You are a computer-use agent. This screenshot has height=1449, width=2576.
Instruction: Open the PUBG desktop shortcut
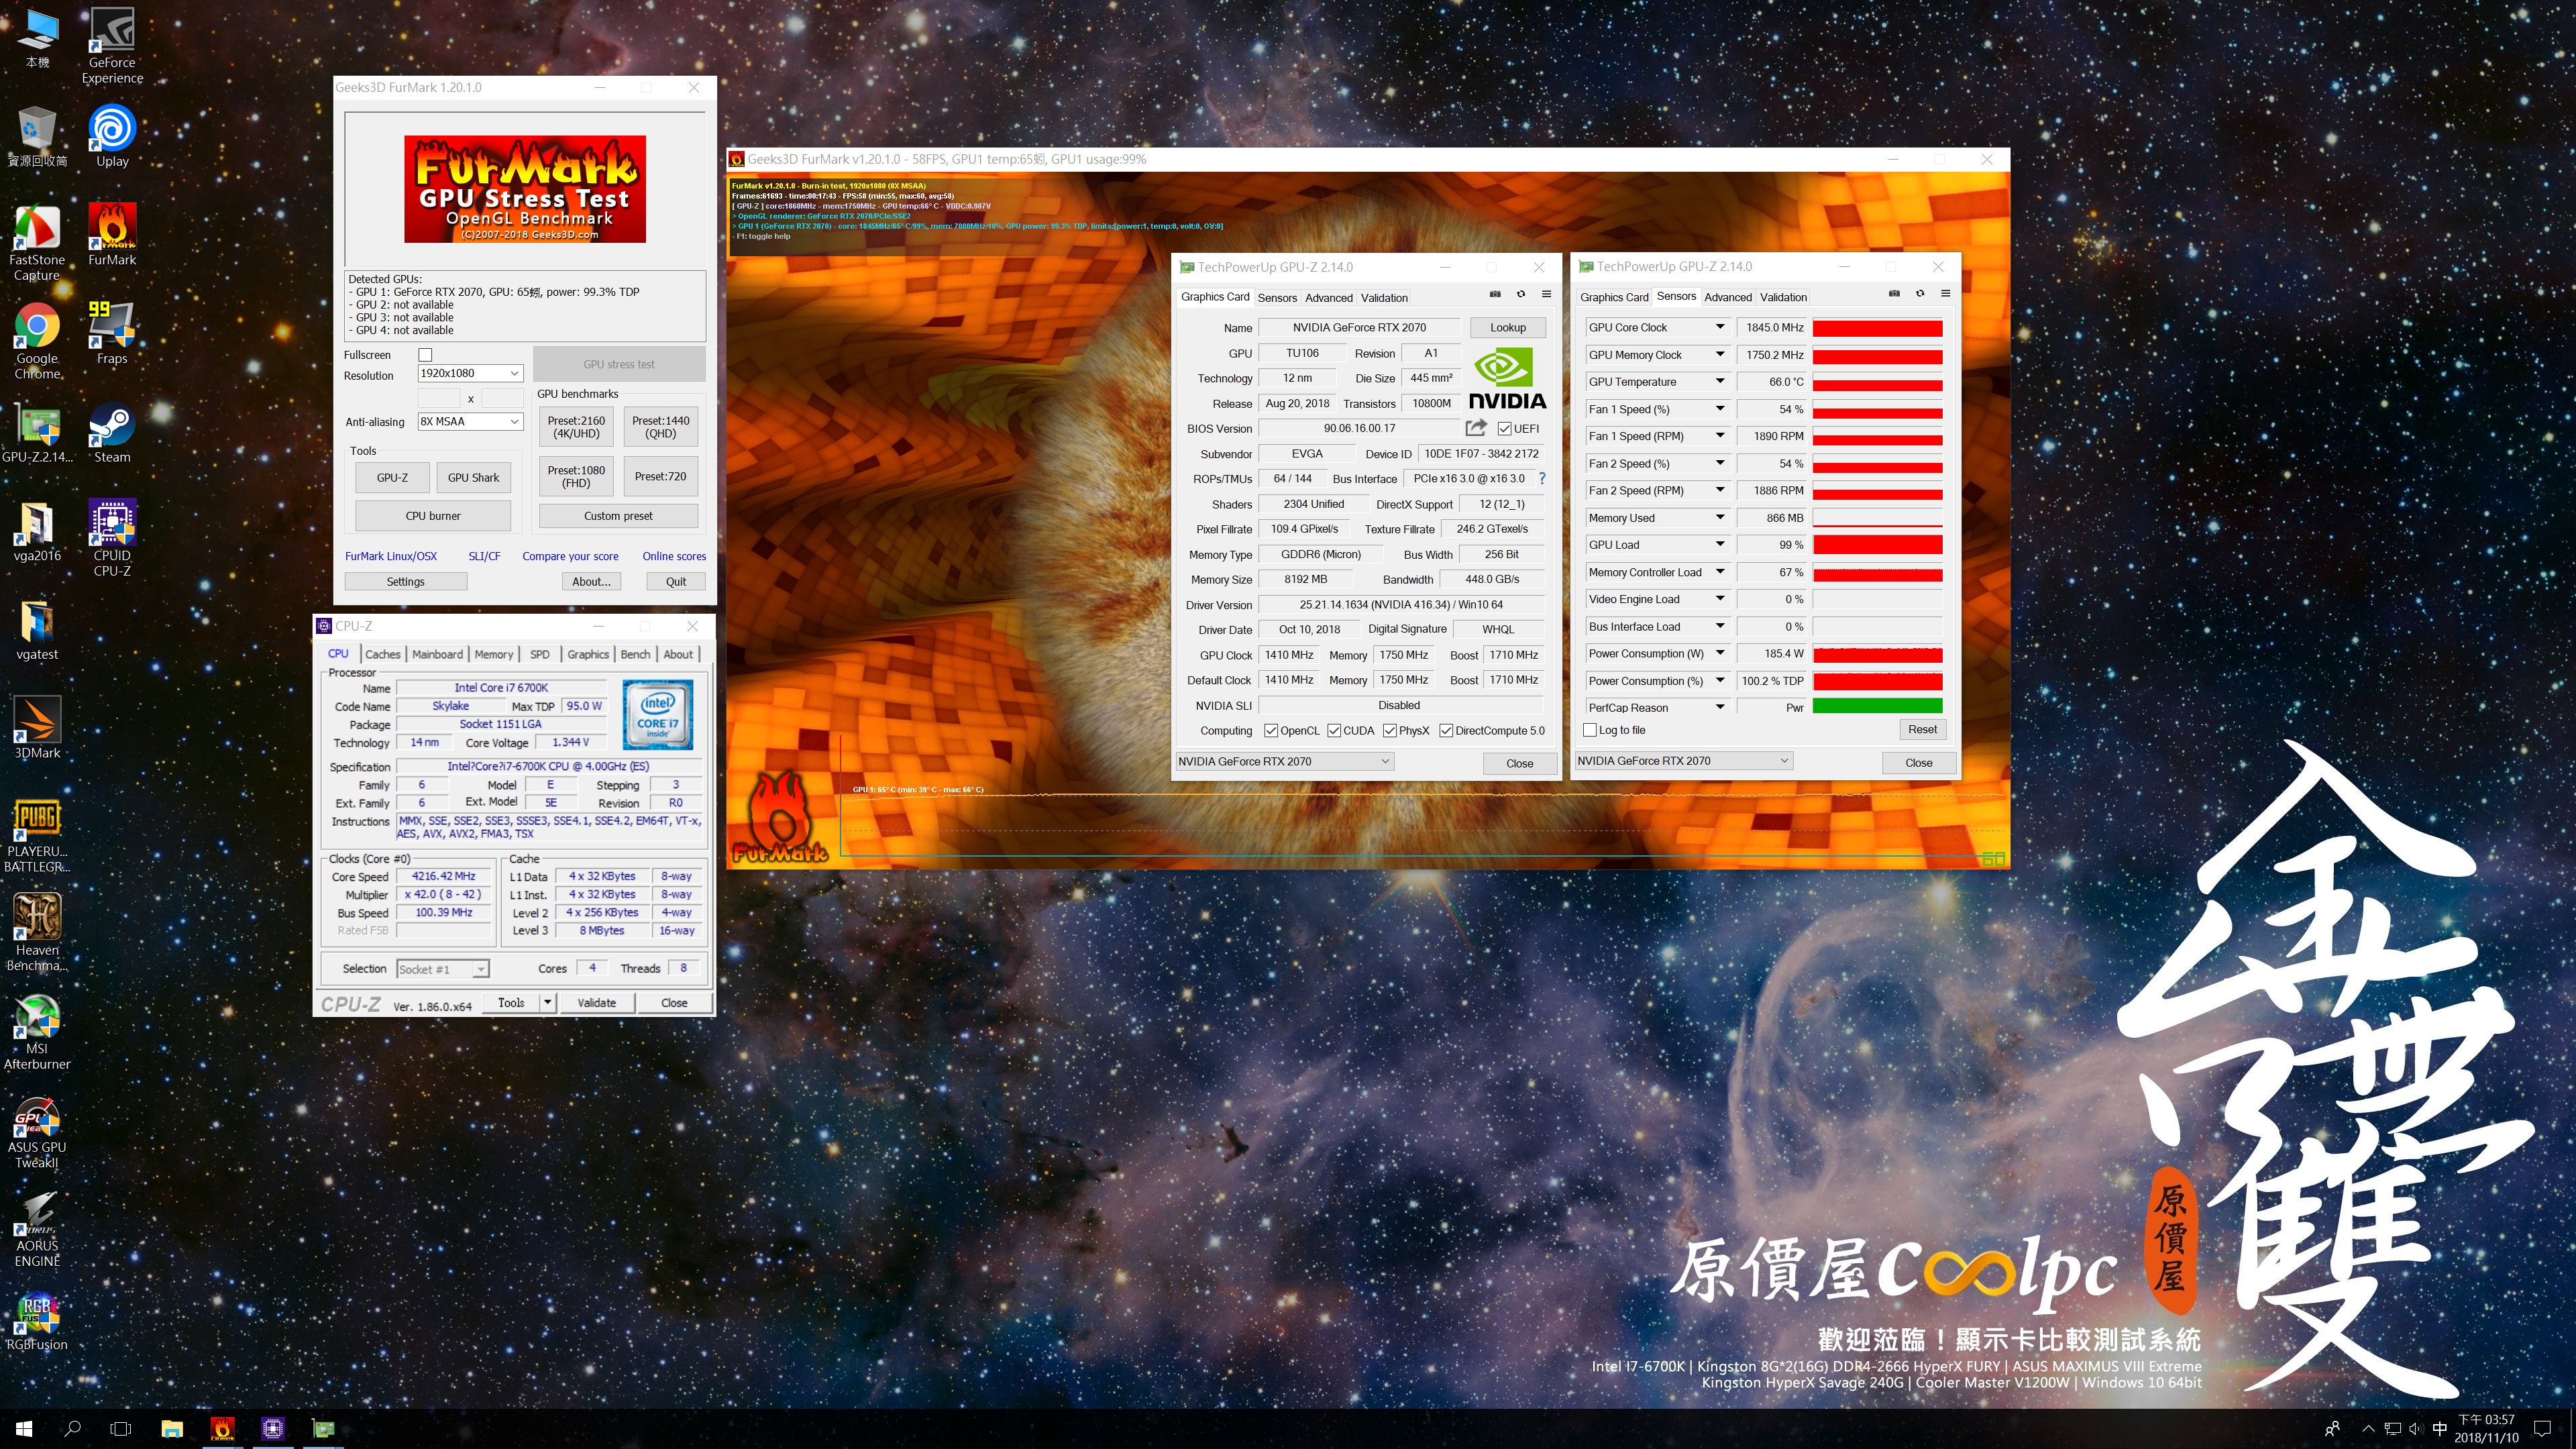(x=37, y=835)
